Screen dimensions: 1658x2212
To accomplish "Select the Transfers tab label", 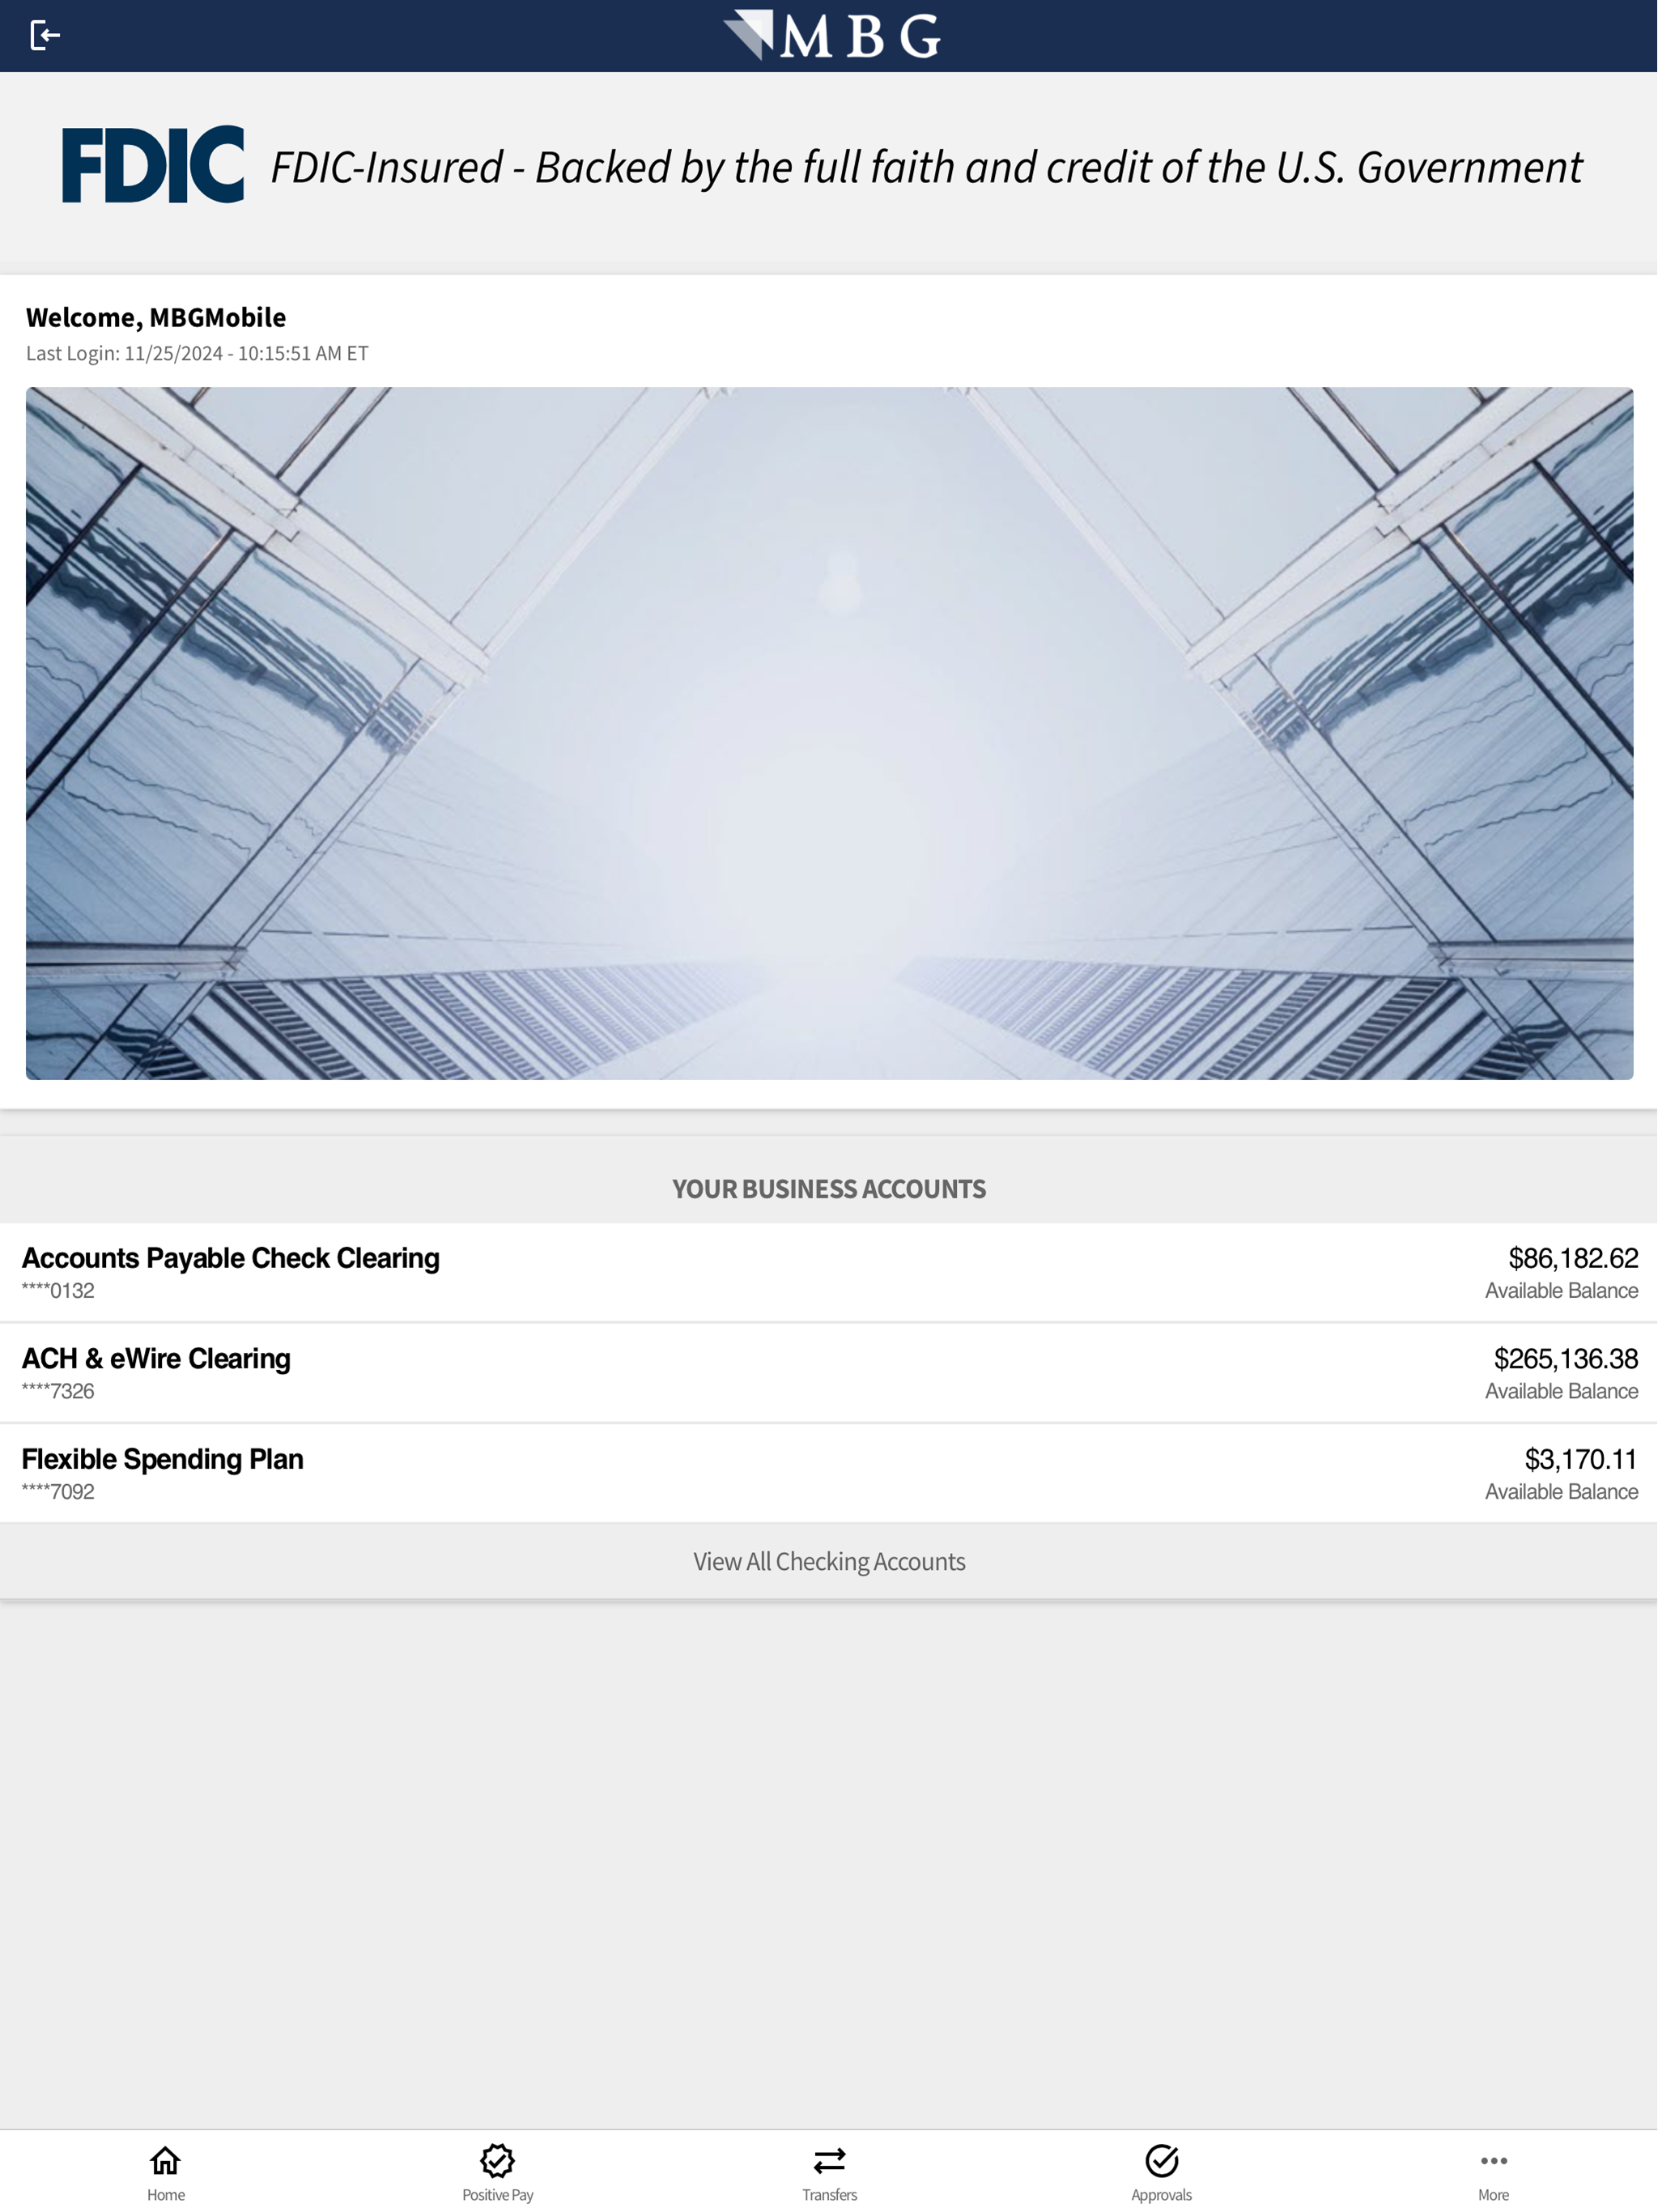I will click(x=829, y=2195).
